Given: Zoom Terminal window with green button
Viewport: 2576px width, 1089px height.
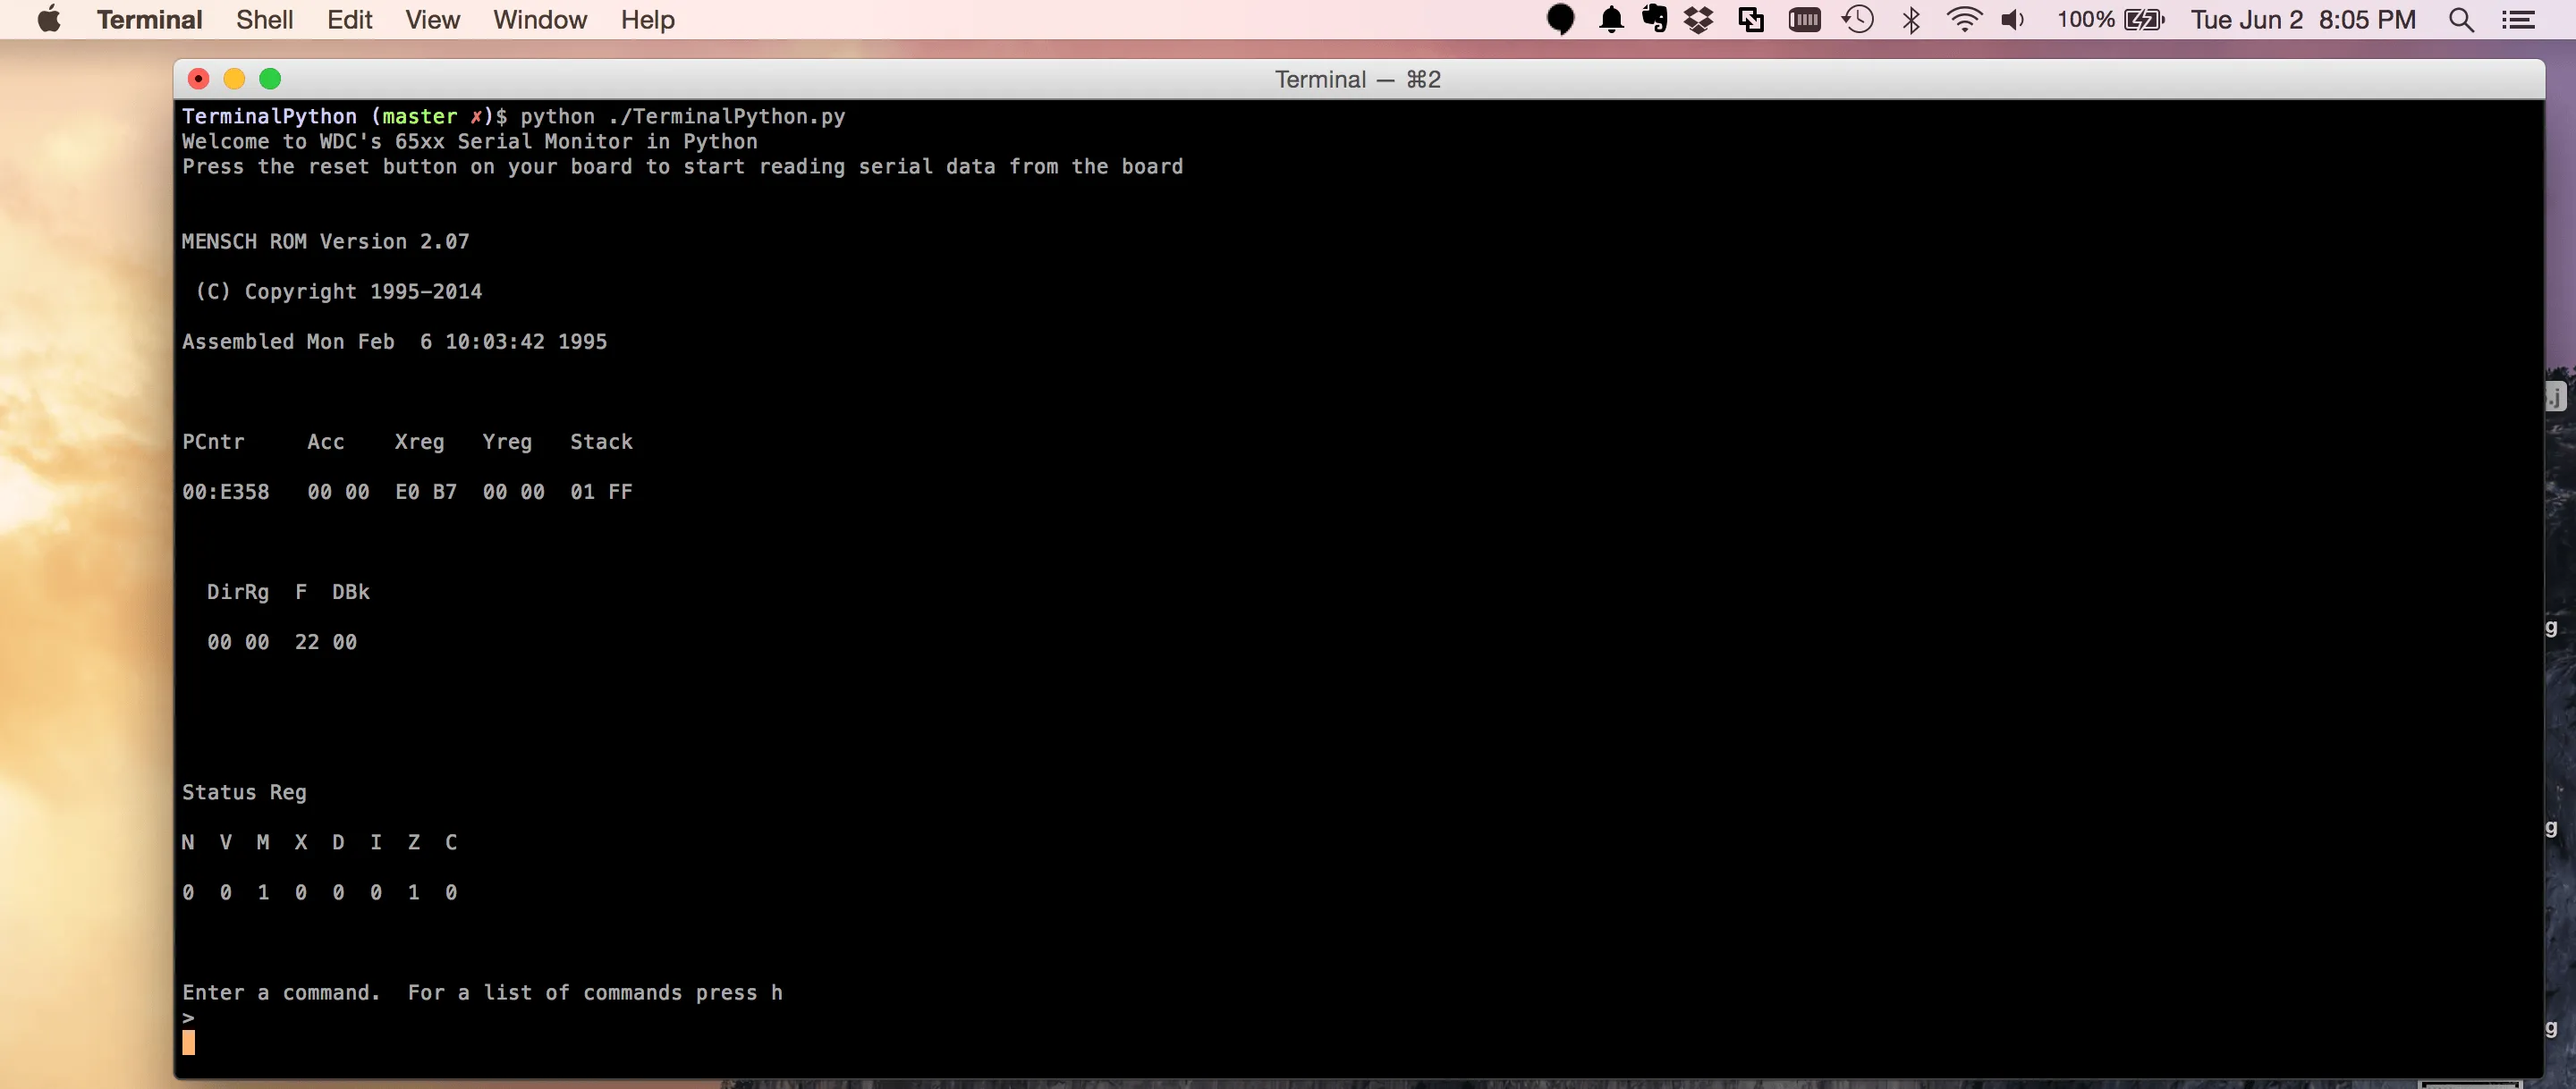Looking at the screenshot, I should click(x=270, y=79).
